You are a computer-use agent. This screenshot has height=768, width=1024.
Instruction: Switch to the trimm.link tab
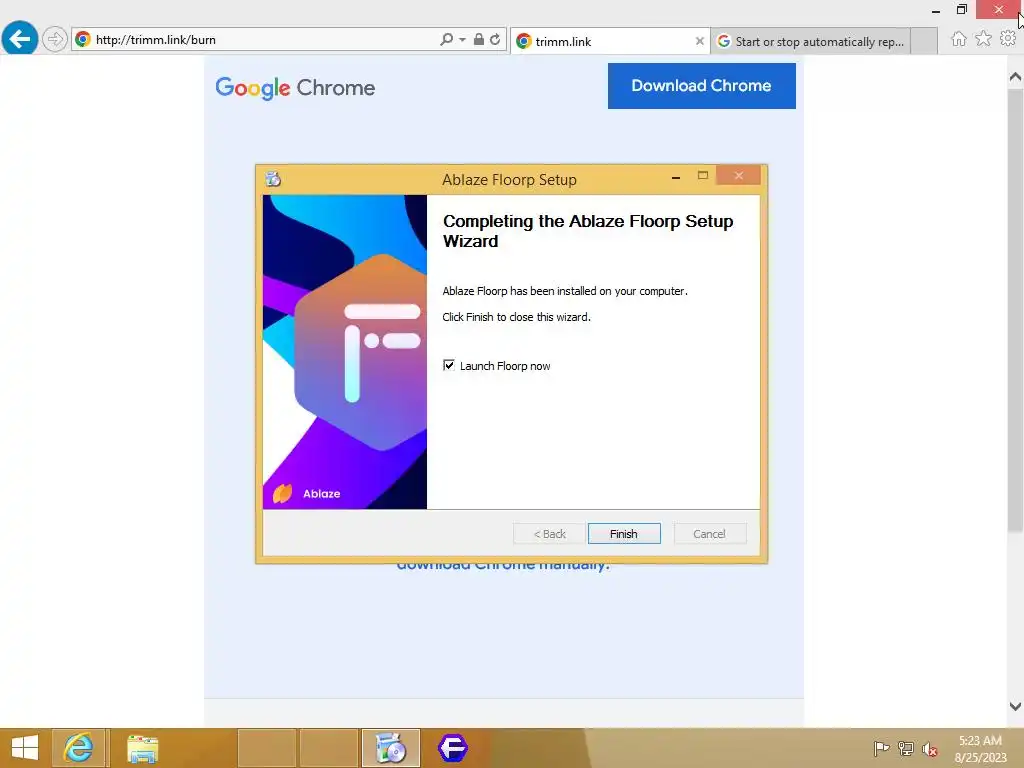click(x=609, y=41)
